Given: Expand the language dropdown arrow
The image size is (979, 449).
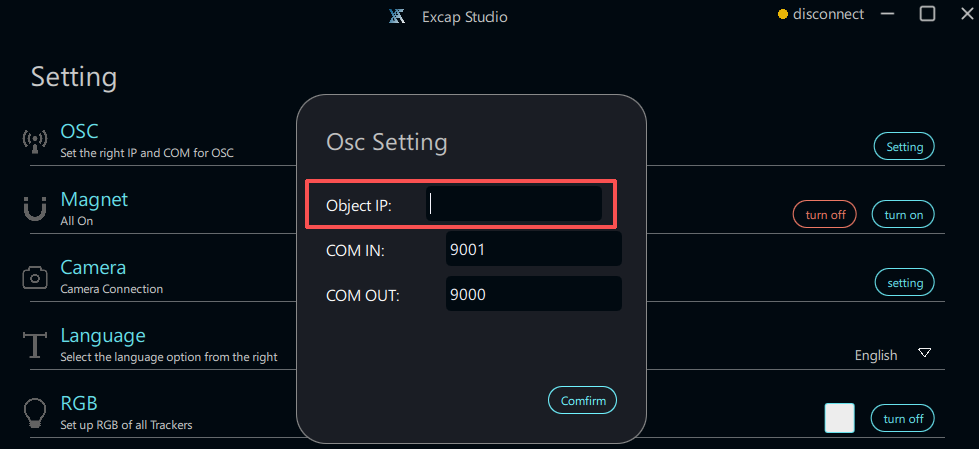Looking at the screenshot, I should pos(925,353).
